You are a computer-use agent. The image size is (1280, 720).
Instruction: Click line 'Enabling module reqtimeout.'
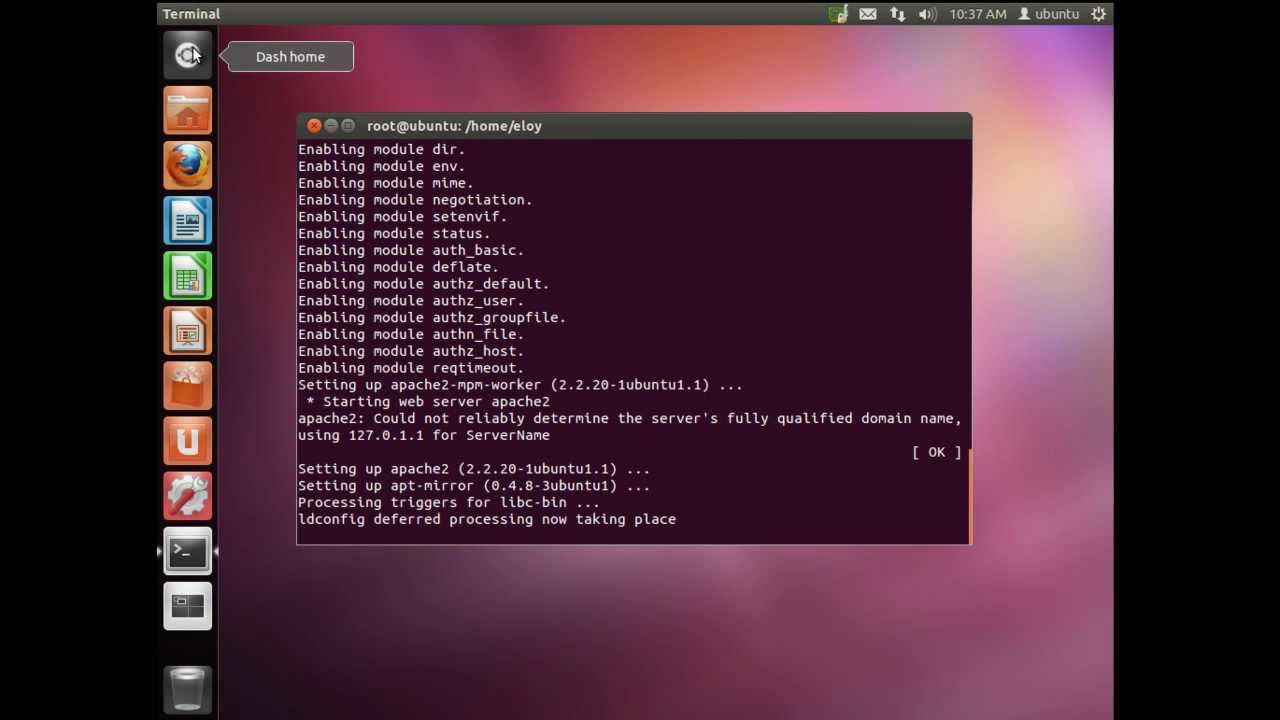coord(411,368)
